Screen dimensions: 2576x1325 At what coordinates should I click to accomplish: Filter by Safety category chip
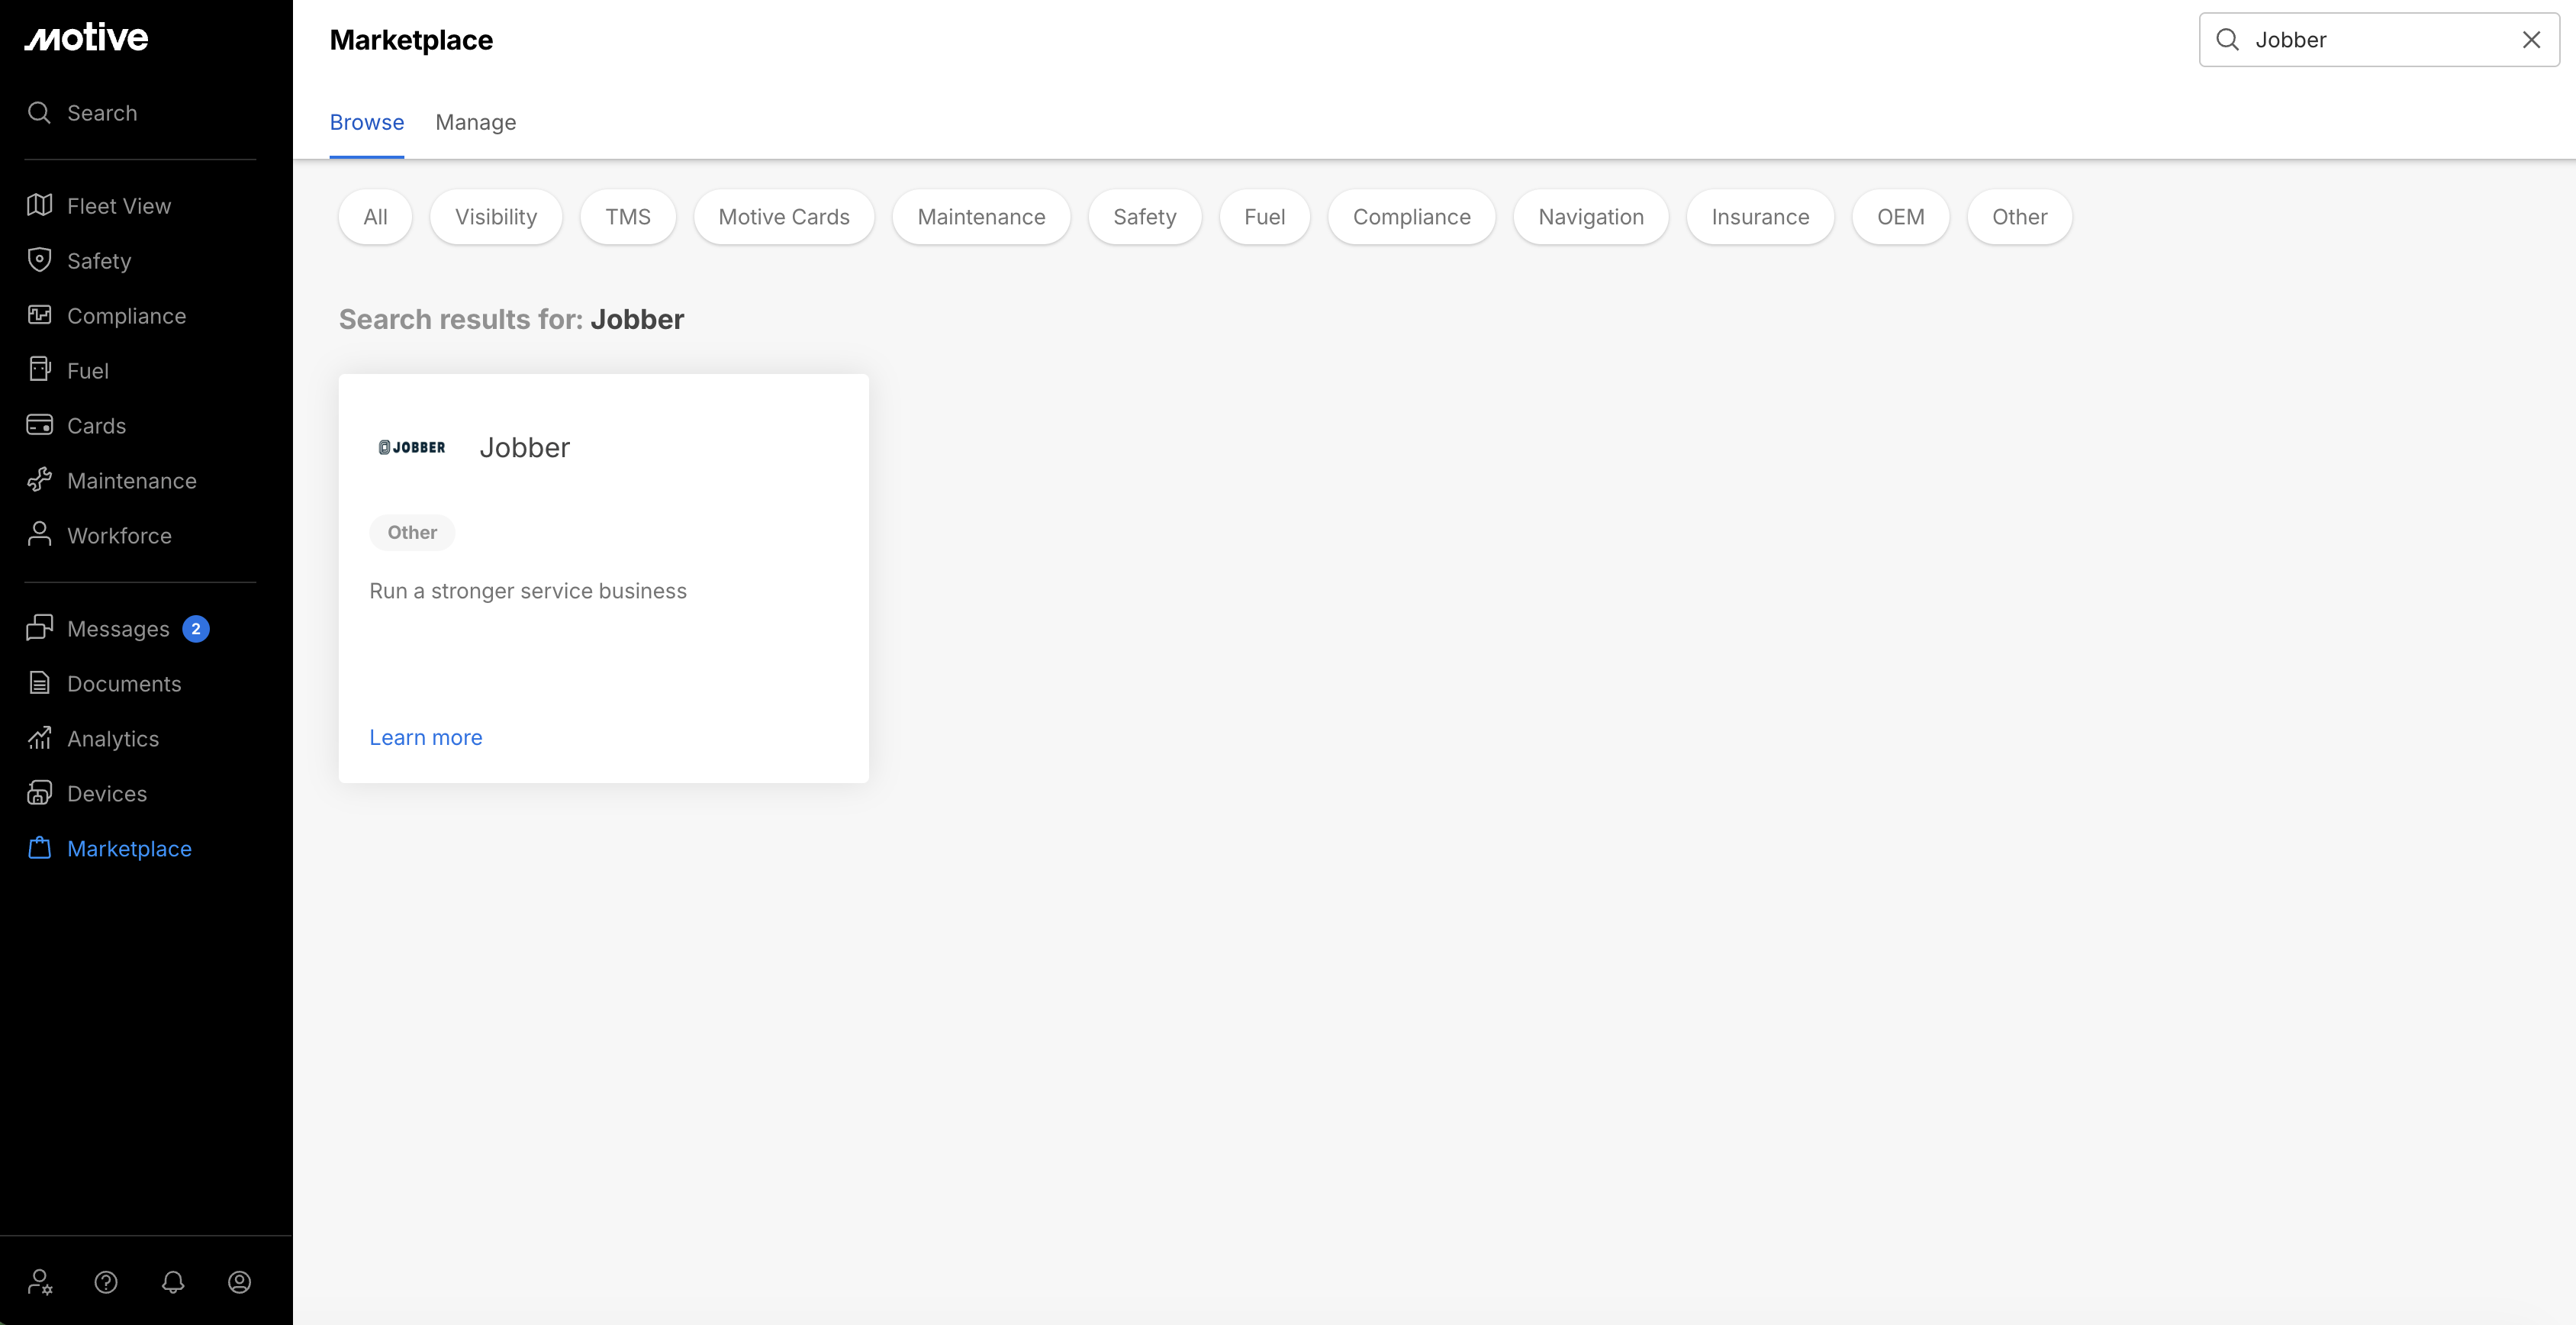pyautogui.click(x=1144, y=217)
